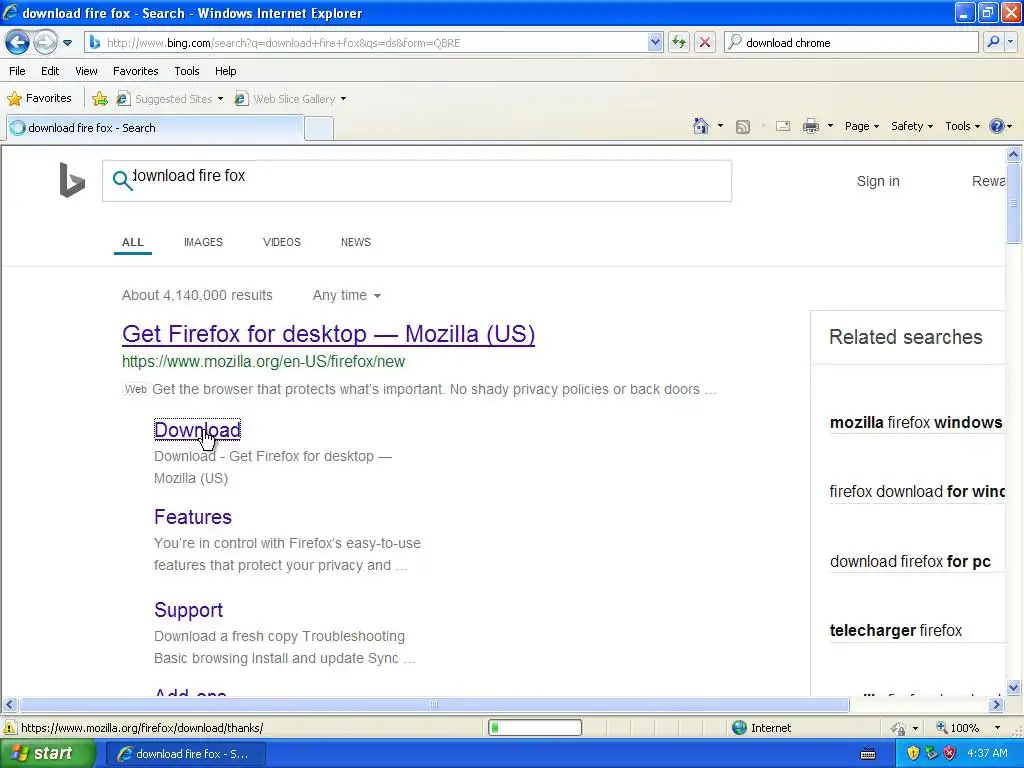This screenshot has width=1024, height=768.
Task: Click the magnifier search button in toolbar
Action: [x=993, y=42]
